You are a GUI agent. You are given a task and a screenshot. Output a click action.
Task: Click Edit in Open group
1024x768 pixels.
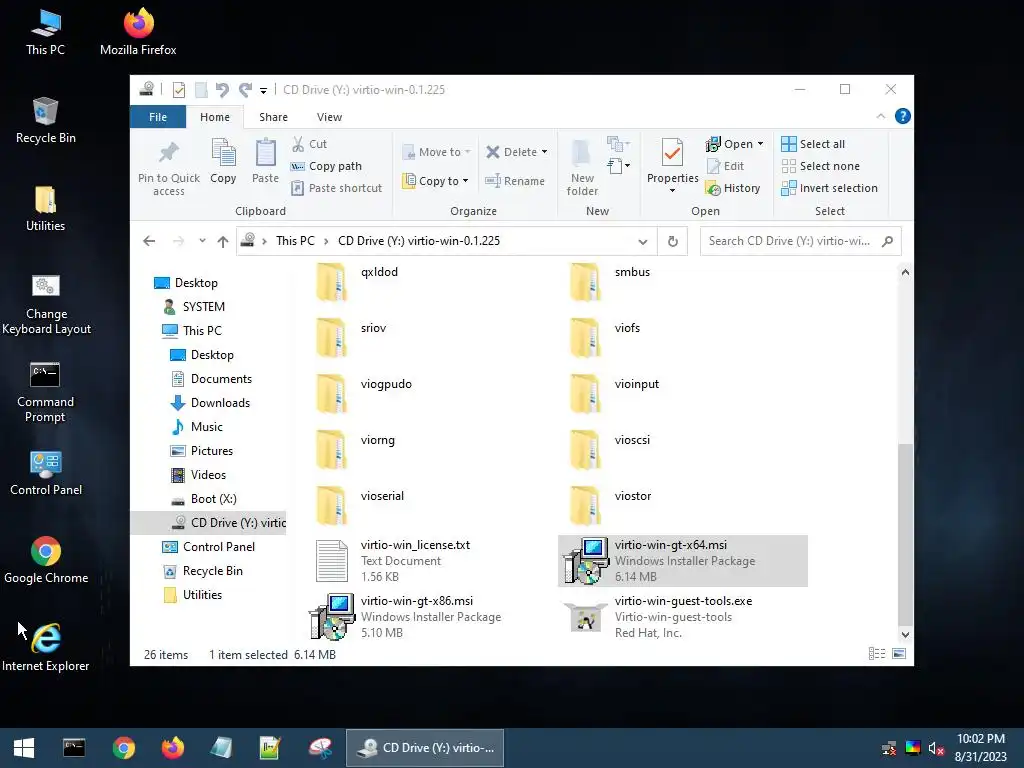tap(726, 166)
